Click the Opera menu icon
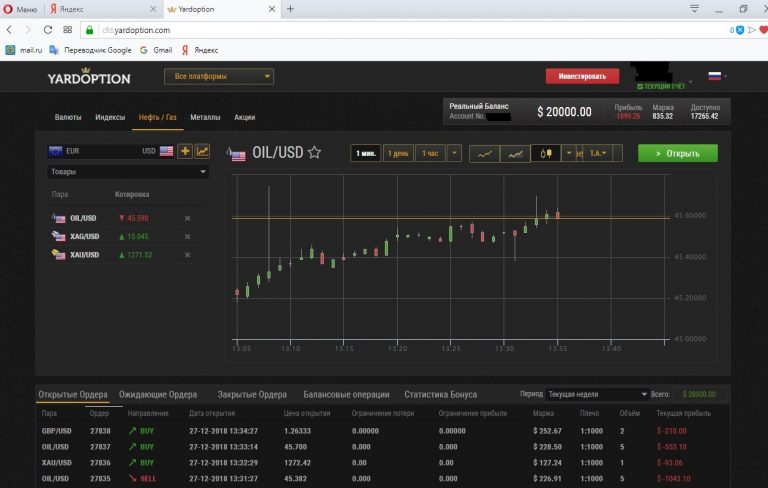This screenshot has height=488, width=768. [7, 9]
